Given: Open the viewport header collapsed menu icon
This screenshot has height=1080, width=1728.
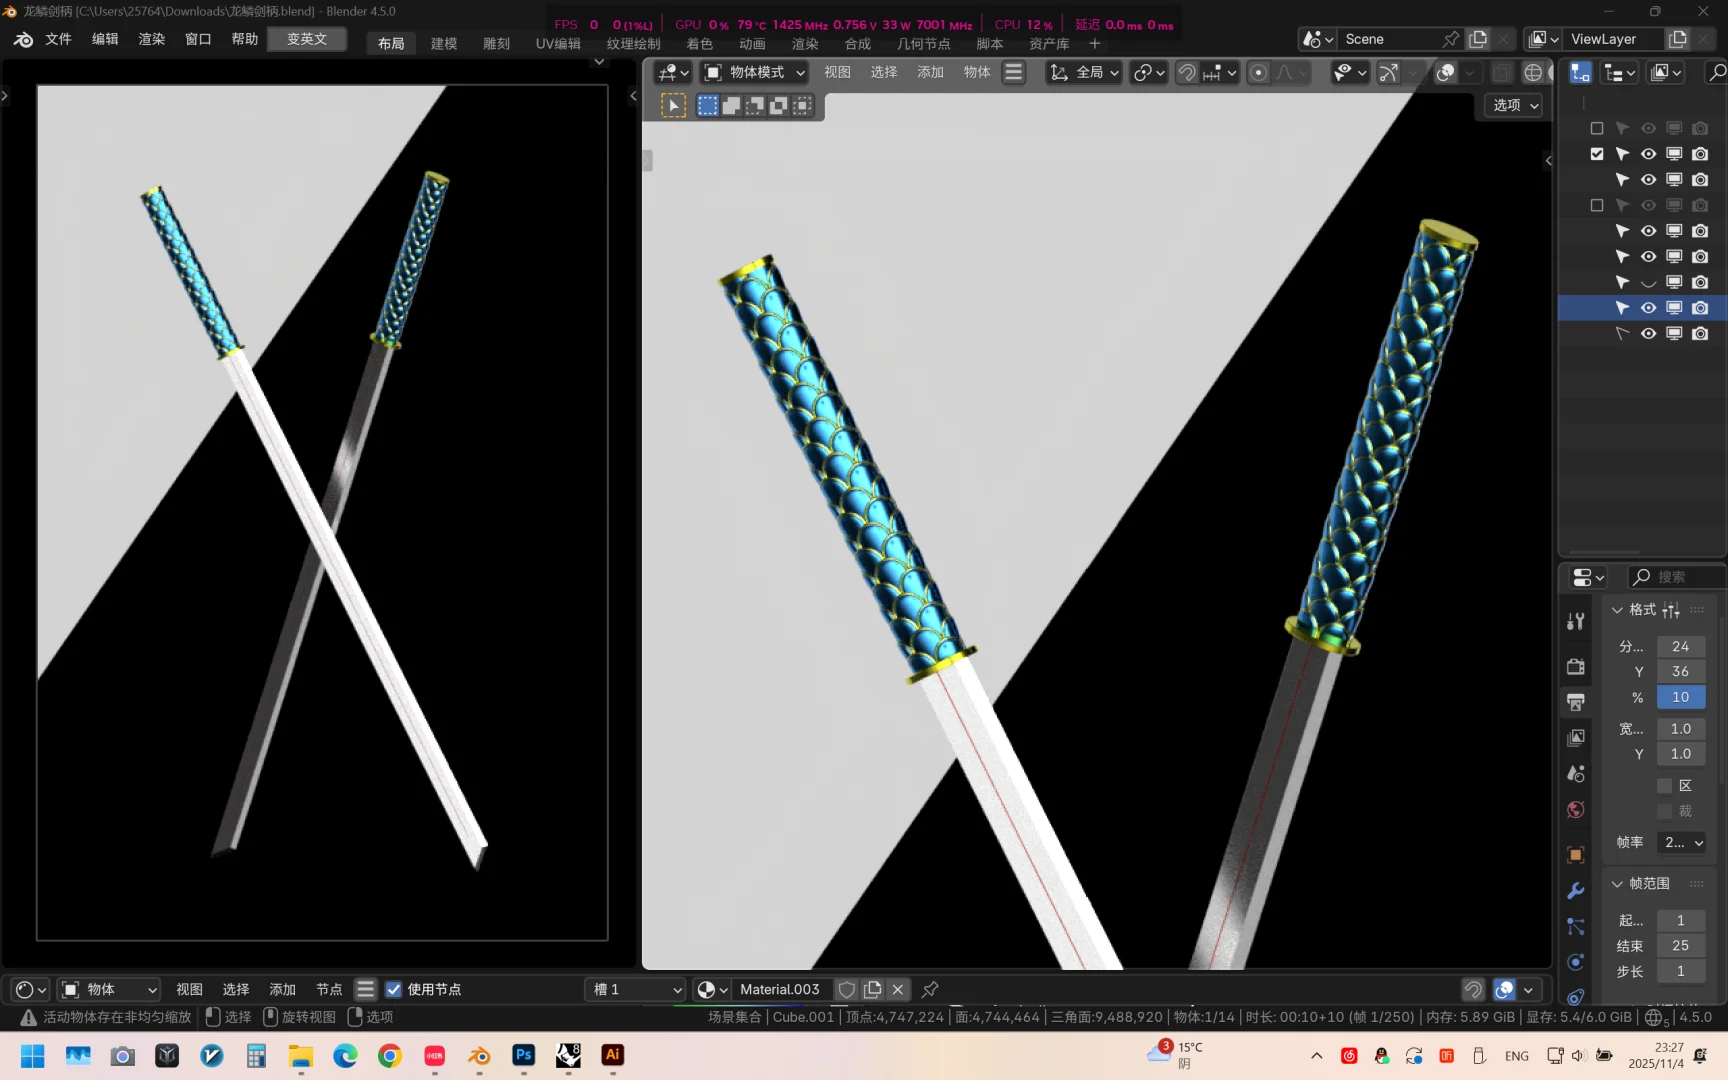Looking at the screenshot, I should (x=1014, y=72).
